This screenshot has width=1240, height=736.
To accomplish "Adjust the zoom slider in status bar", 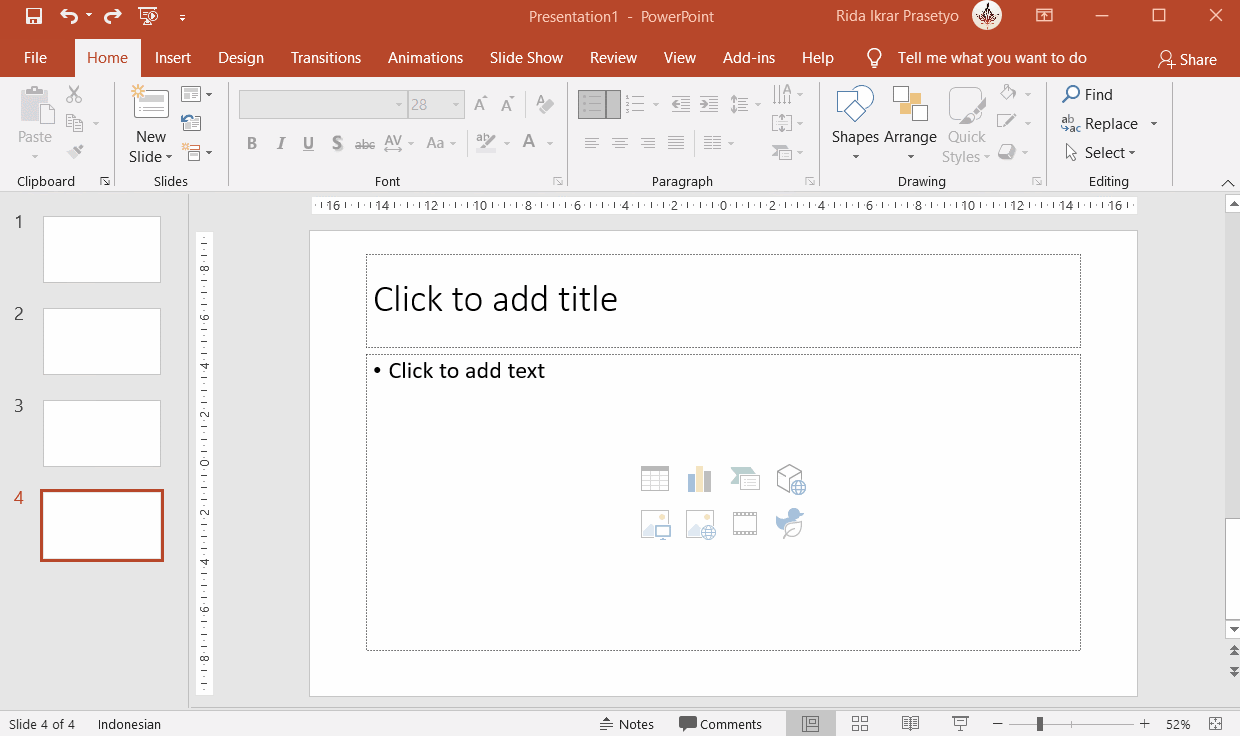I will pyautogui.click(x=1040, y=724).
